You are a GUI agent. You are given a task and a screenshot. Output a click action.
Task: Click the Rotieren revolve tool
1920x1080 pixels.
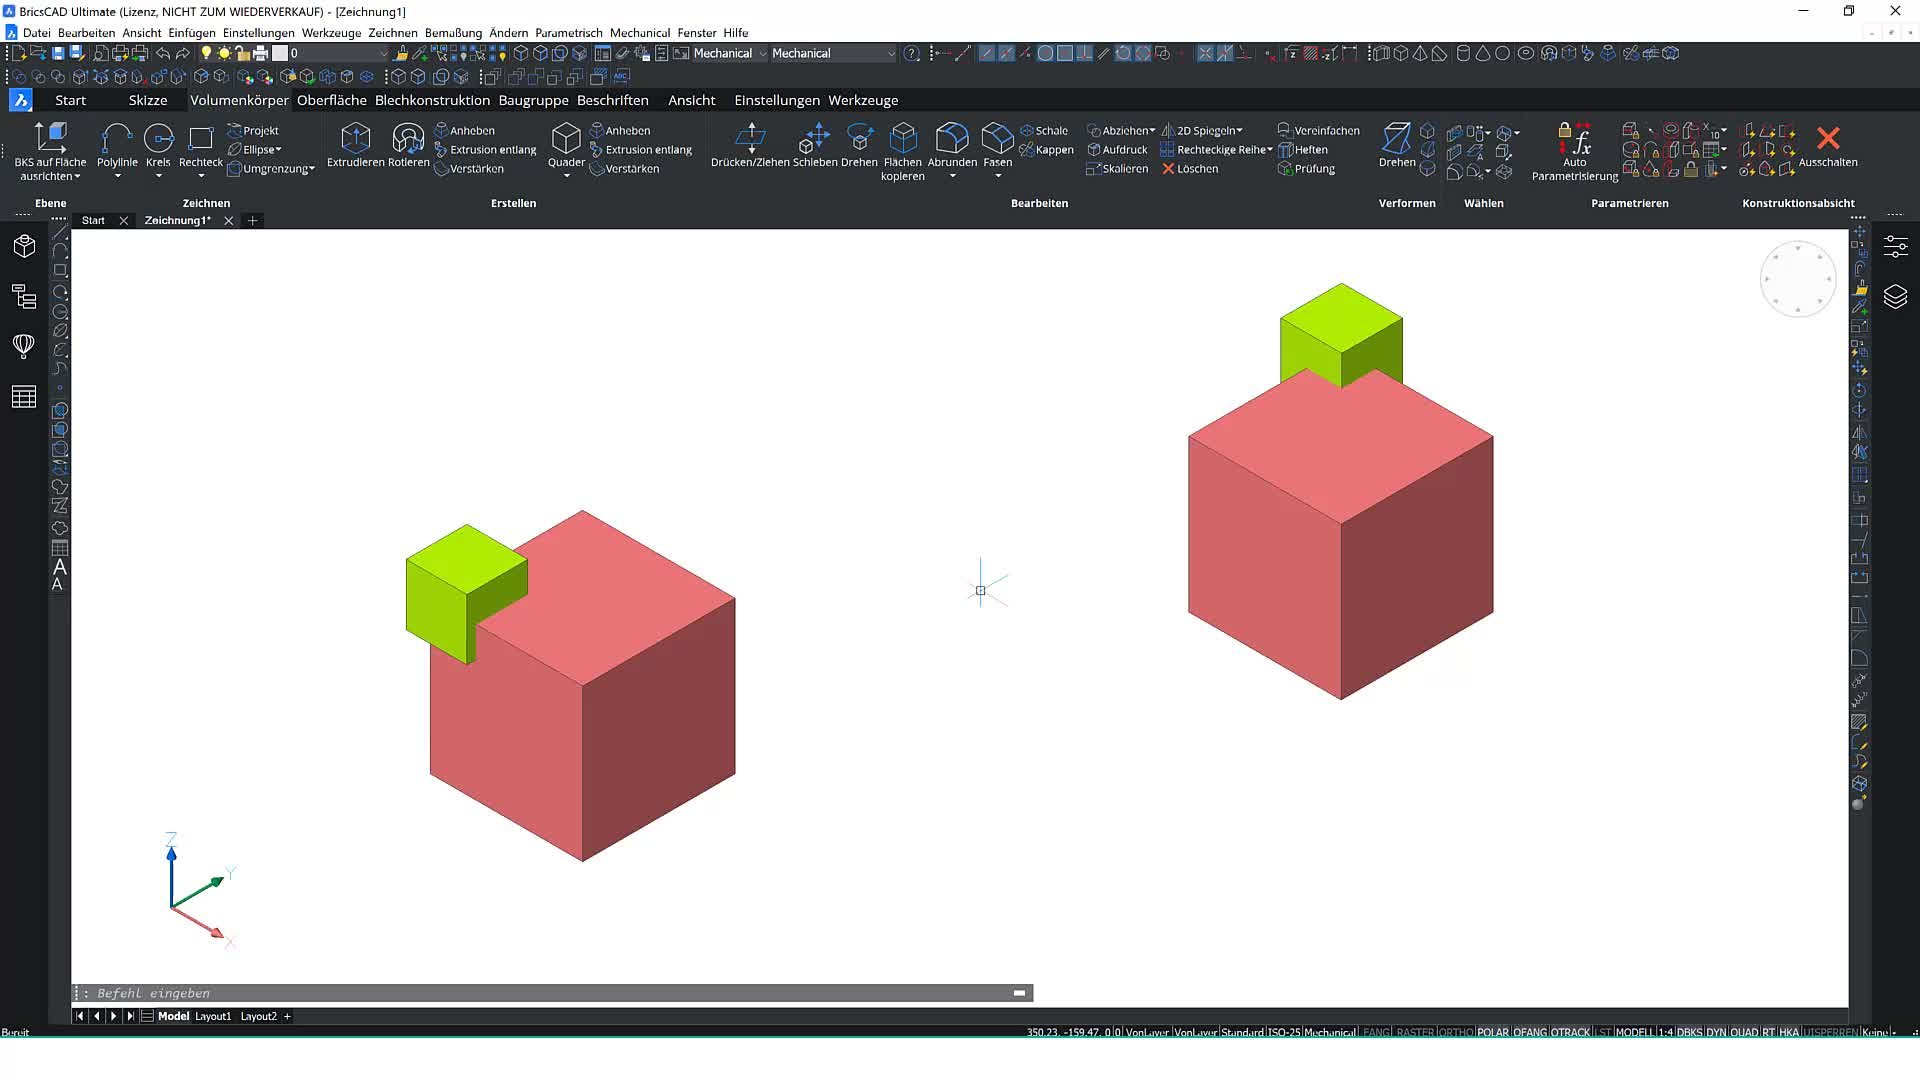pos(408,144)
